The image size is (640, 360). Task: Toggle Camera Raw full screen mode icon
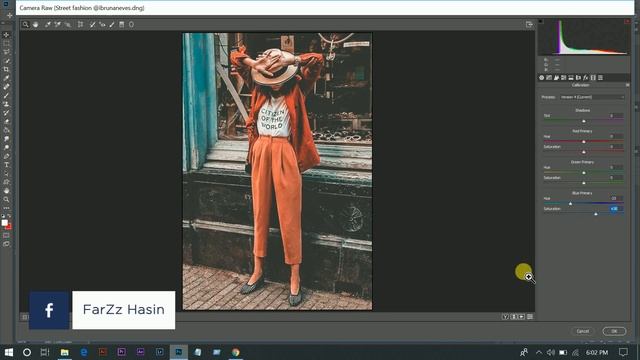(x=529, y=24)
